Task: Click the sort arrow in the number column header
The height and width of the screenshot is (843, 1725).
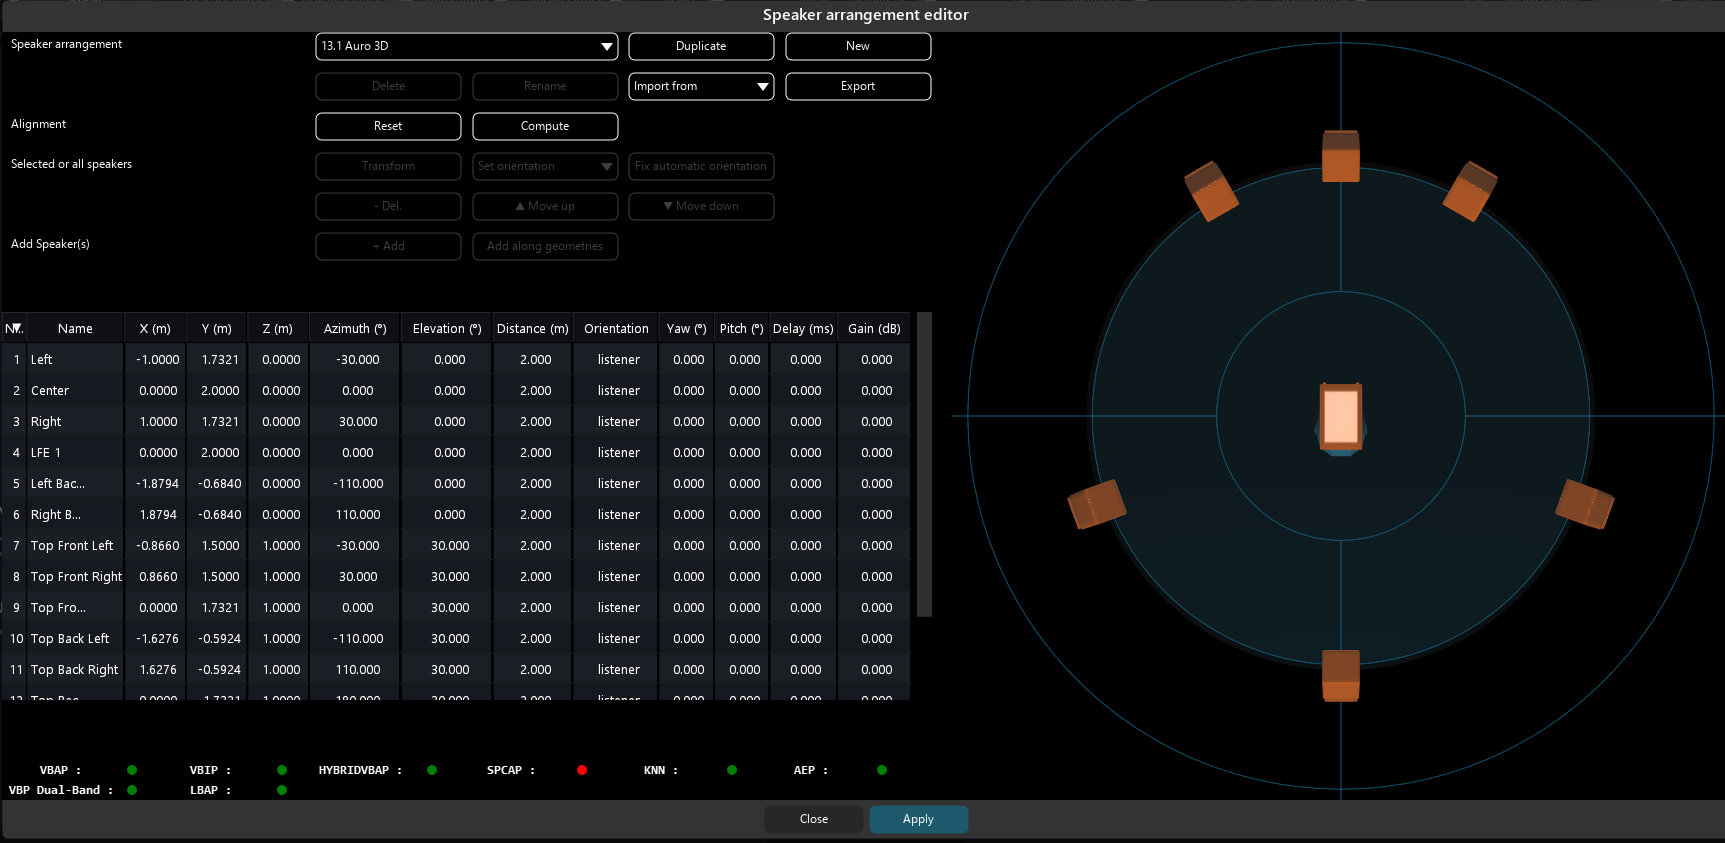Action: [x=14, y=328]
